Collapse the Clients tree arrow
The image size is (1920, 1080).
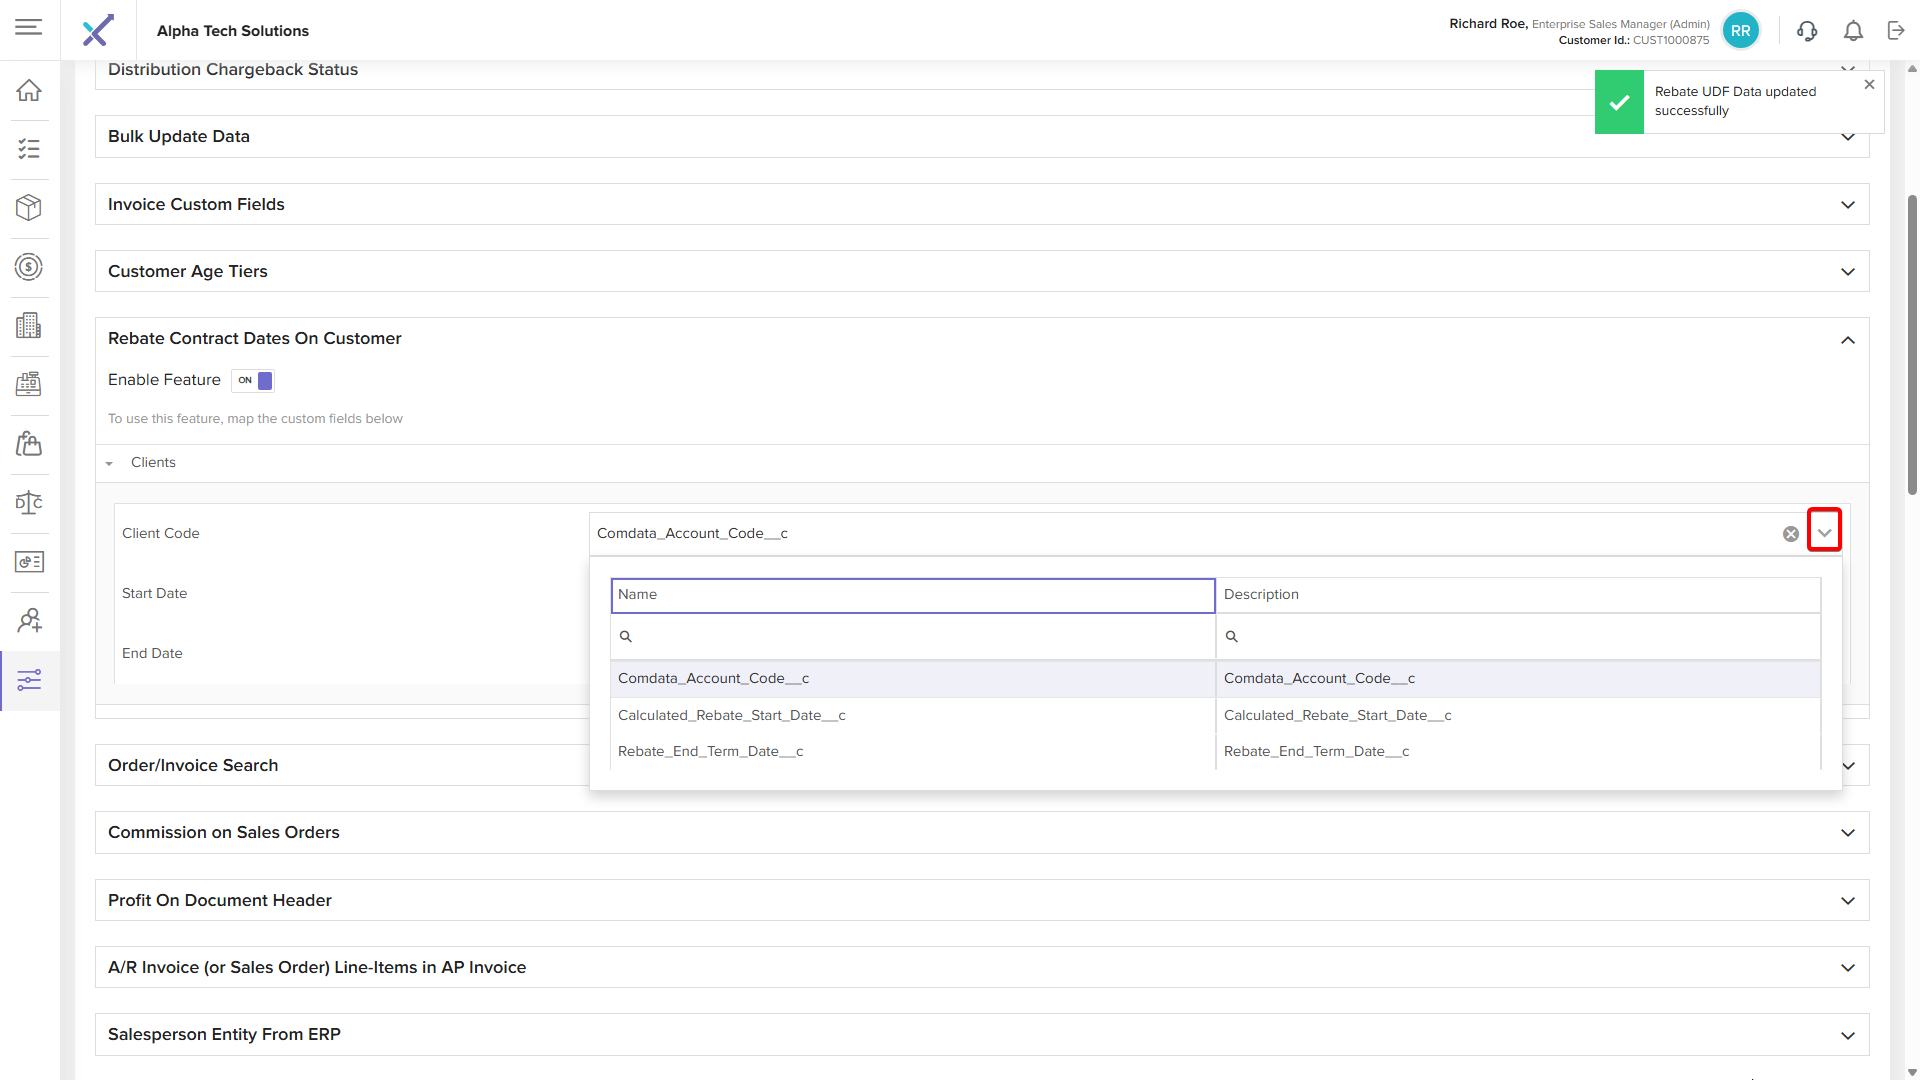pyautogui.click(x=109, y=463)
